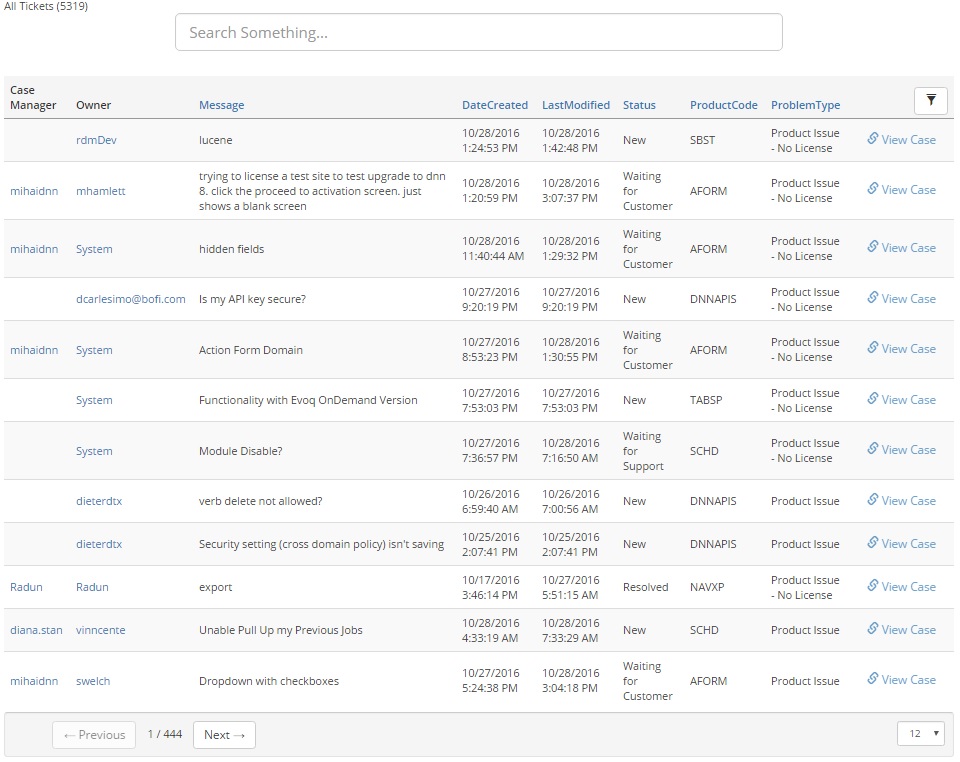Go to the Next page
Viewport: 960px width, 762px height.
pyautogui.click(x=224, y=735)
